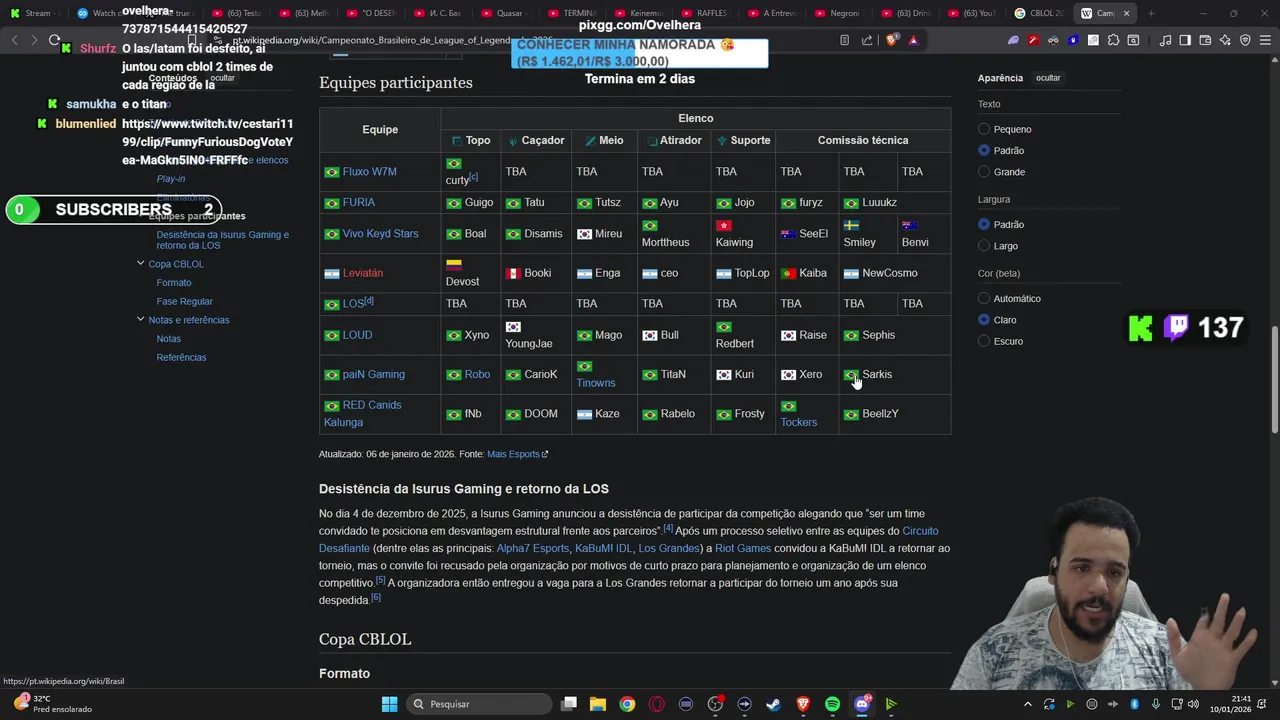Select Claro color mode
Image resolution: width=1280 pixels, height=720 pixels.
[984, 320]
